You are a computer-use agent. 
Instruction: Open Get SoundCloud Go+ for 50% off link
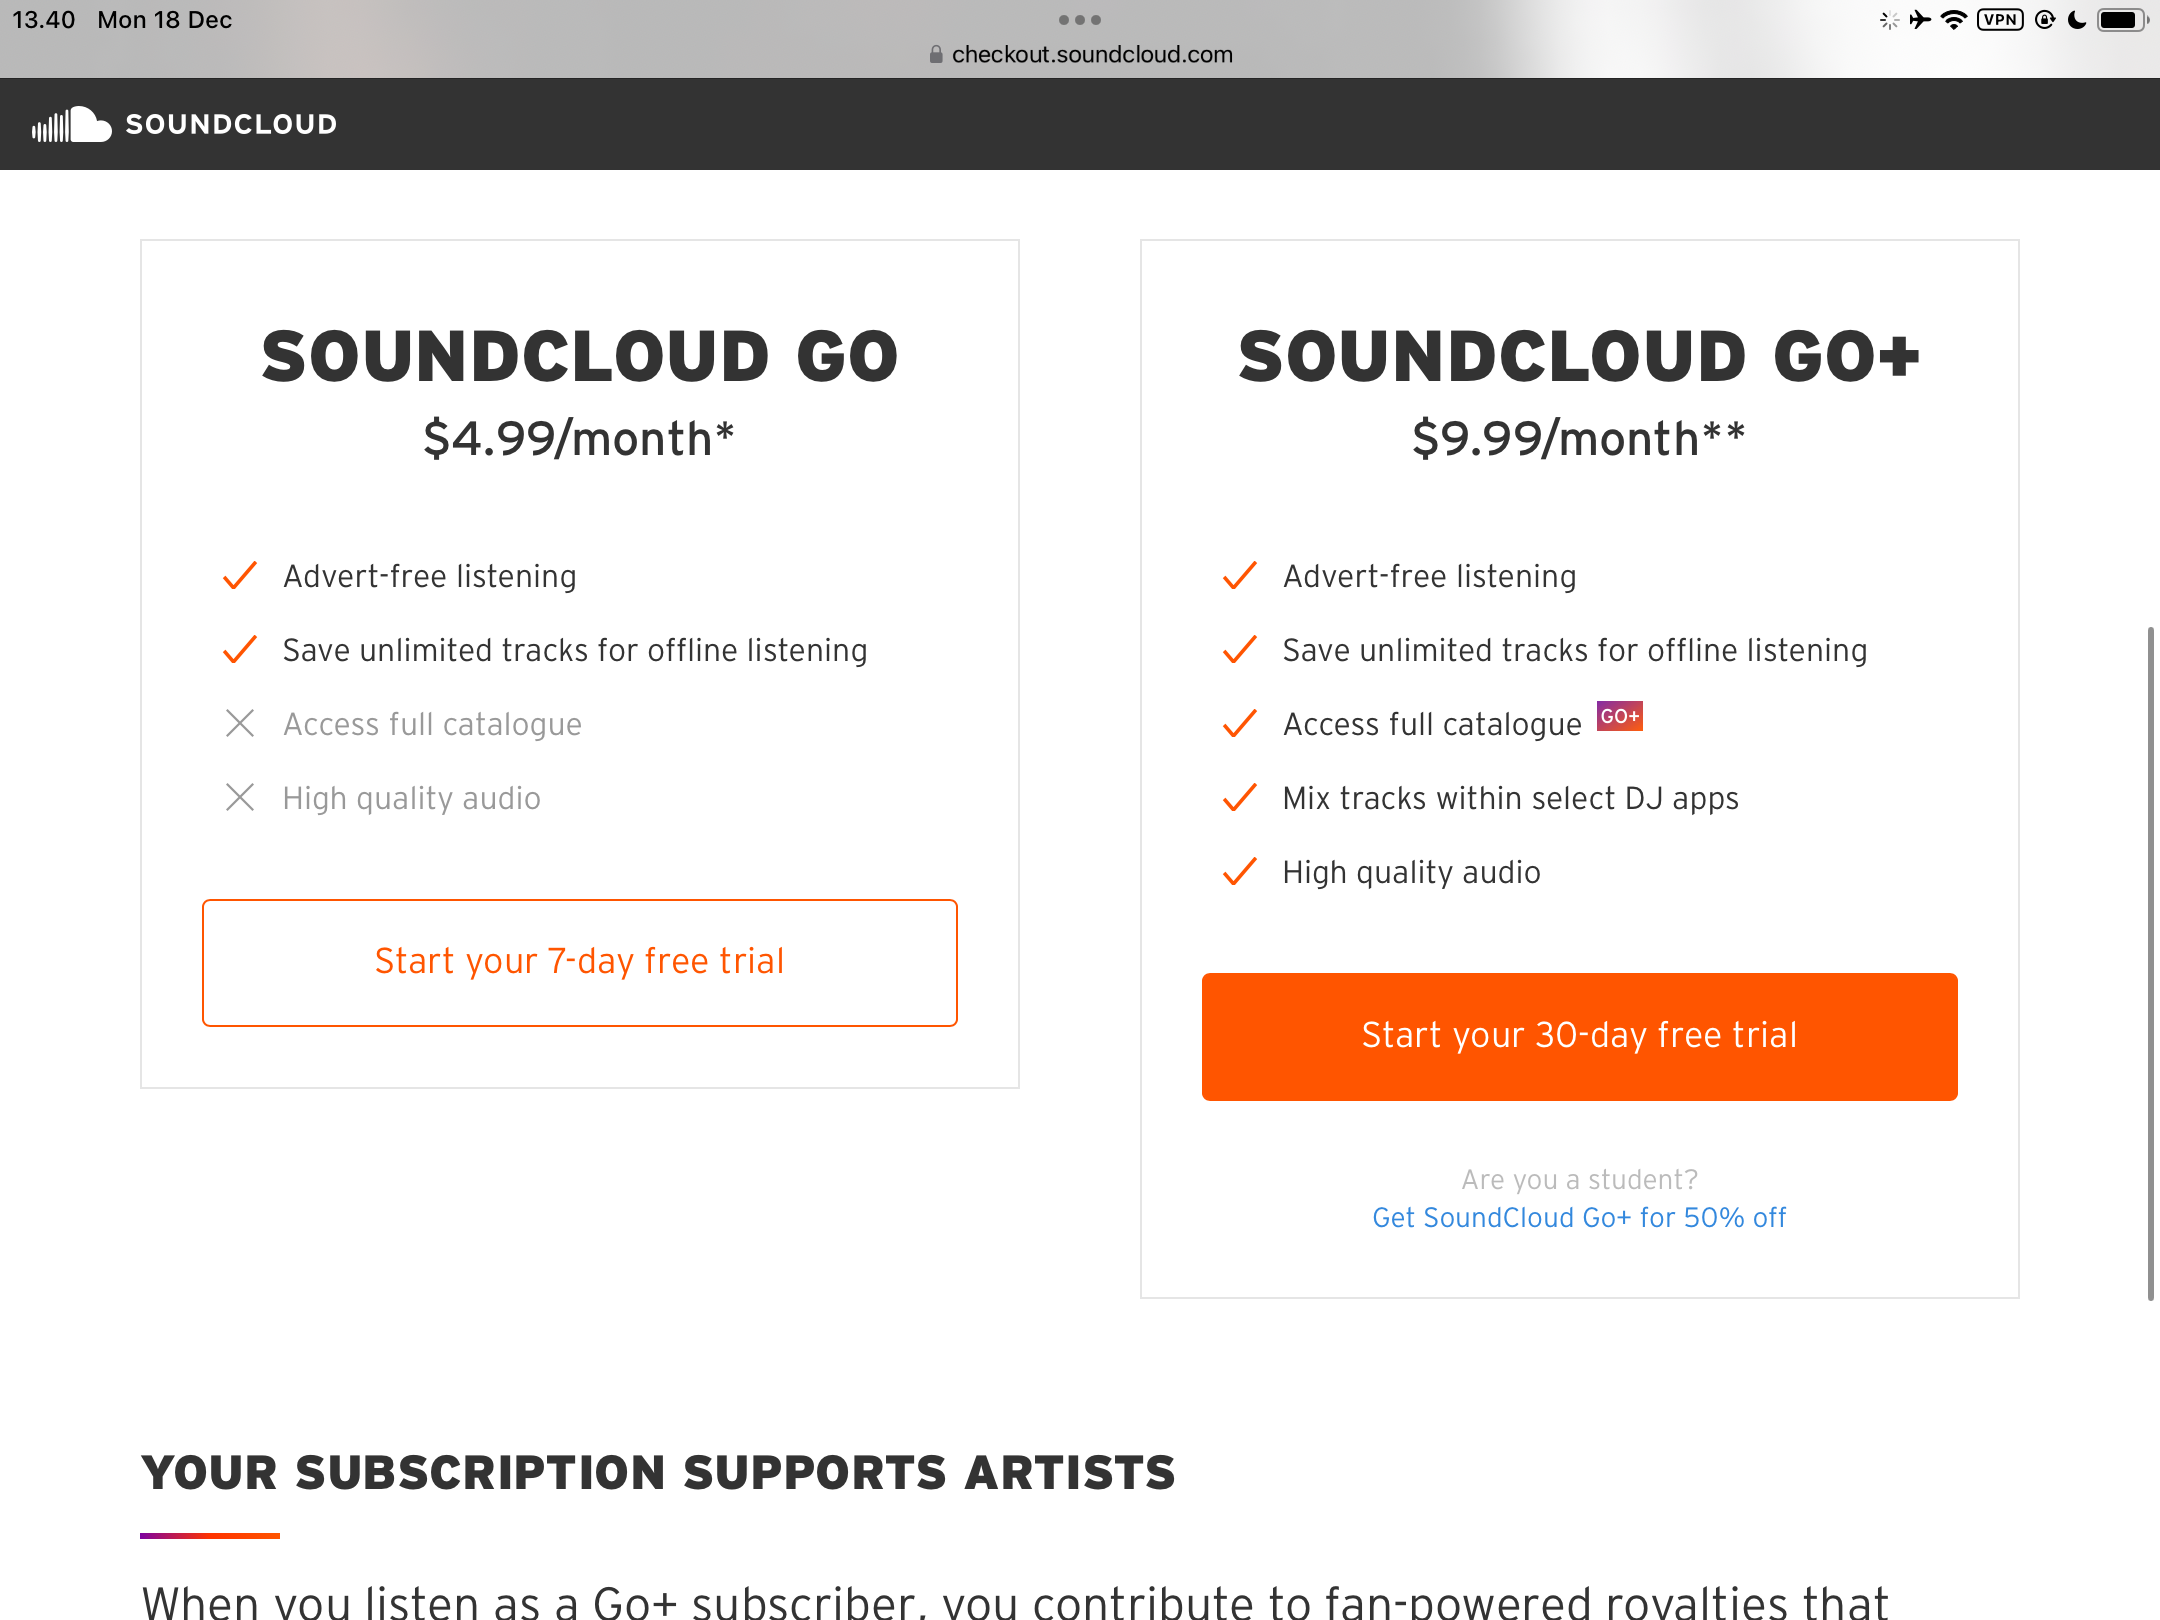[x=1579, y=1217]
